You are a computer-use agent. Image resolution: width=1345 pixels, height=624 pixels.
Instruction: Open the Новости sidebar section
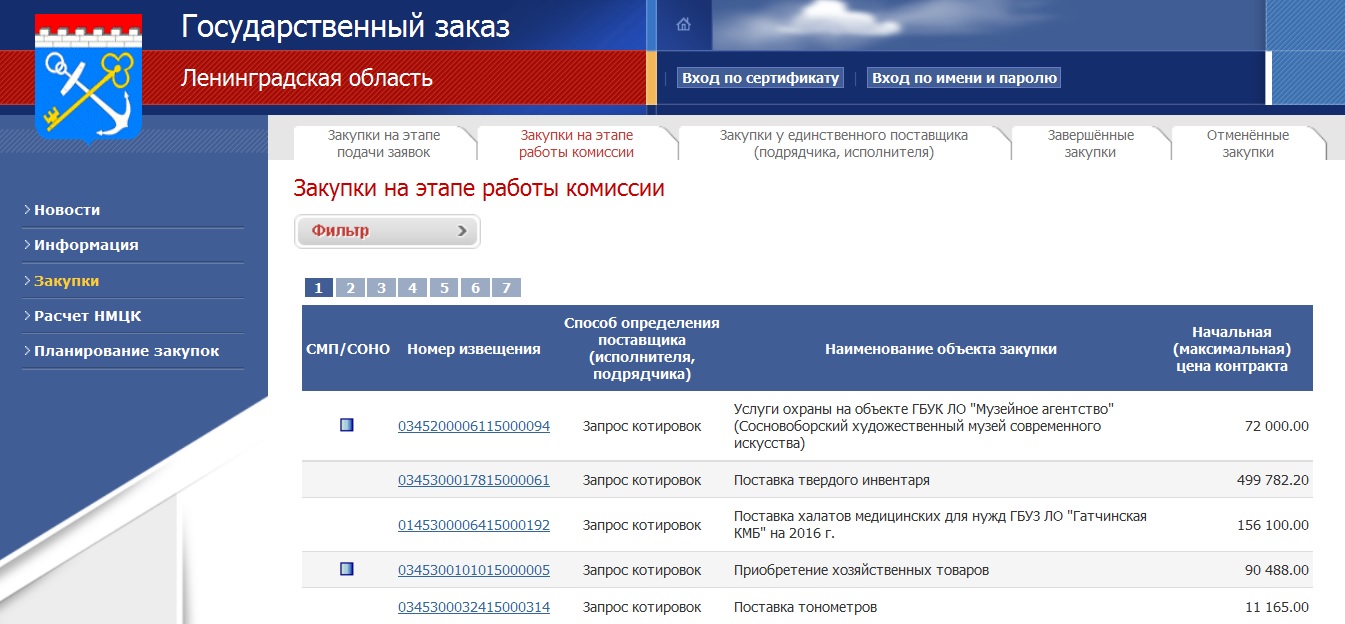(x=67, y=210)
